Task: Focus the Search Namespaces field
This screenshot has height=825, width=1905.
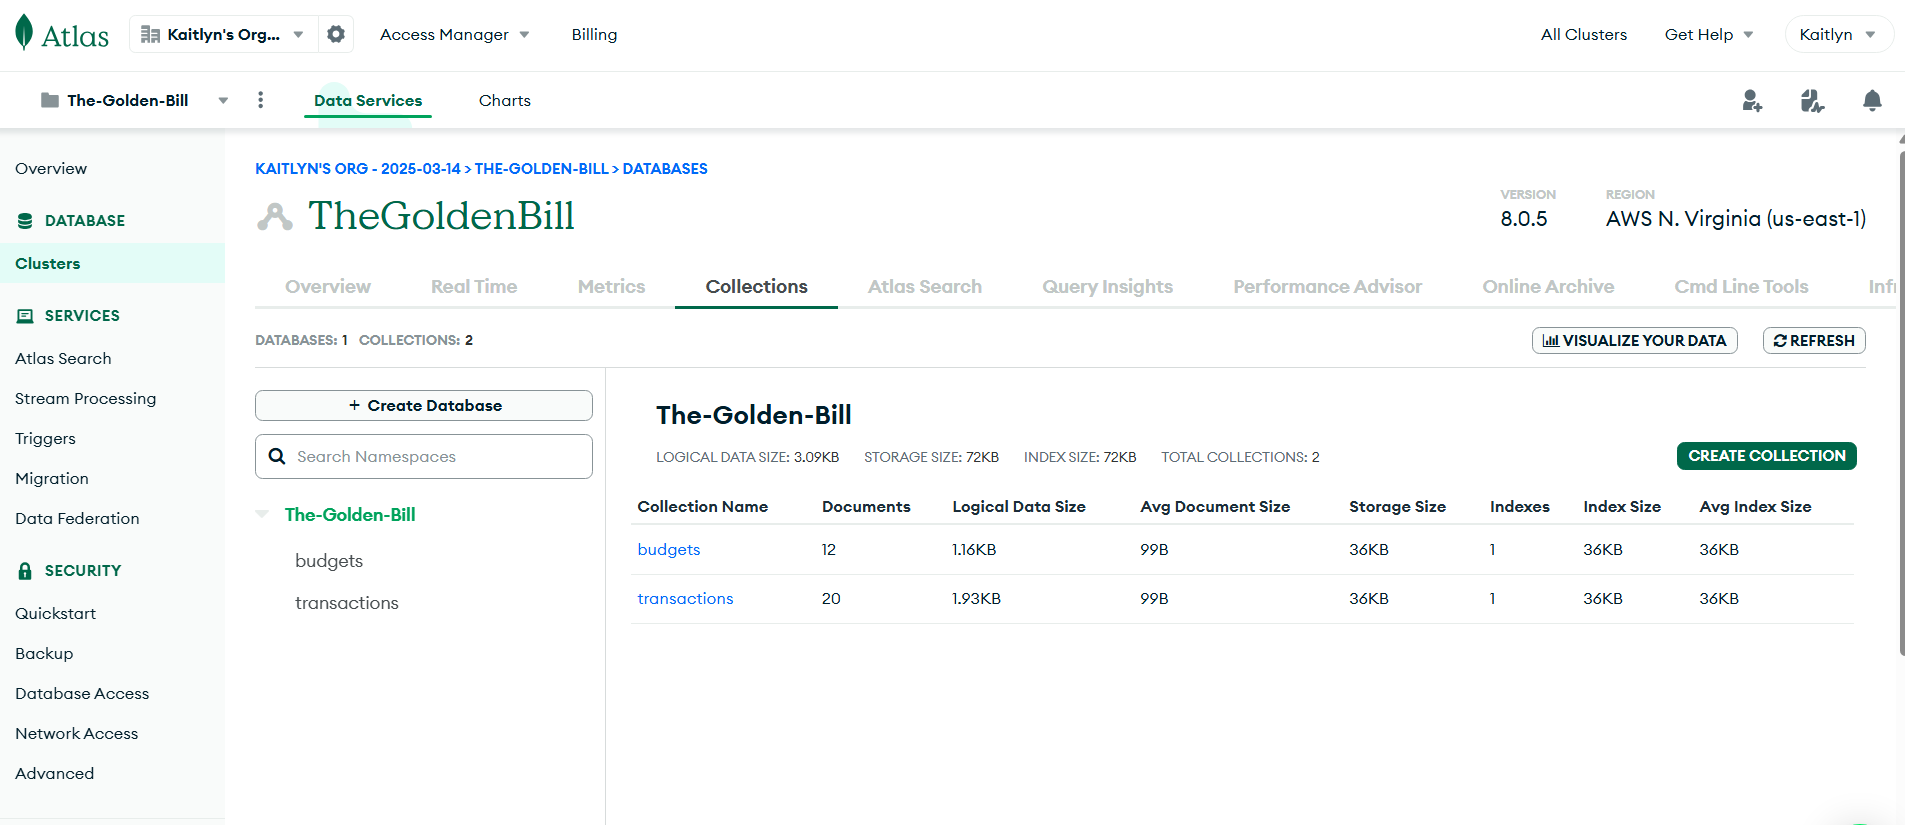Action: tap(424, 456)
